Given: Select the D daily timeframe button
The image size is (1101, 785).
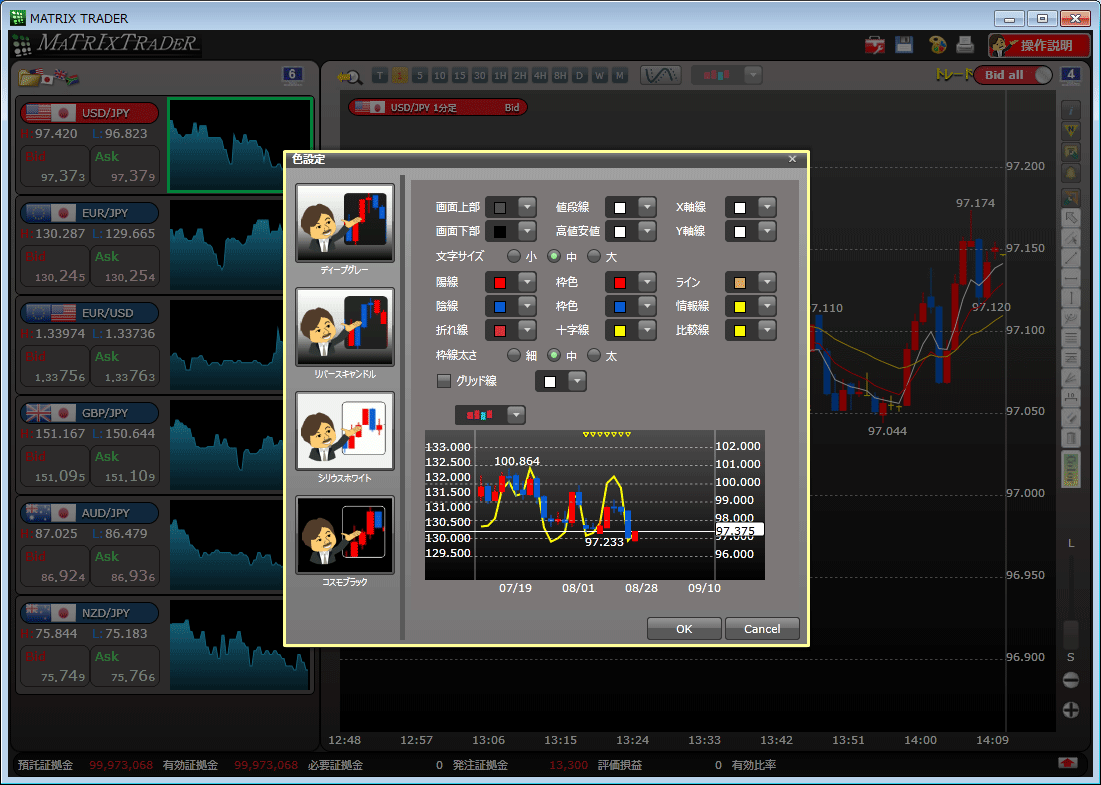Looking at the screenshot, I should click(x=580, y=75).
